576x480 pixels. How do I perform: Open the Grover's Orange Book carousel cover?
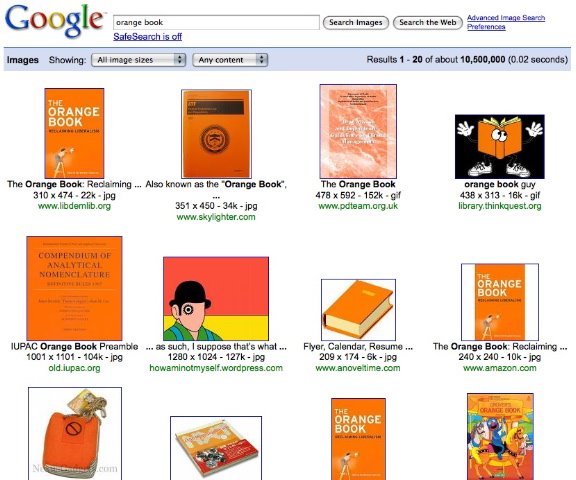(500, 437)
